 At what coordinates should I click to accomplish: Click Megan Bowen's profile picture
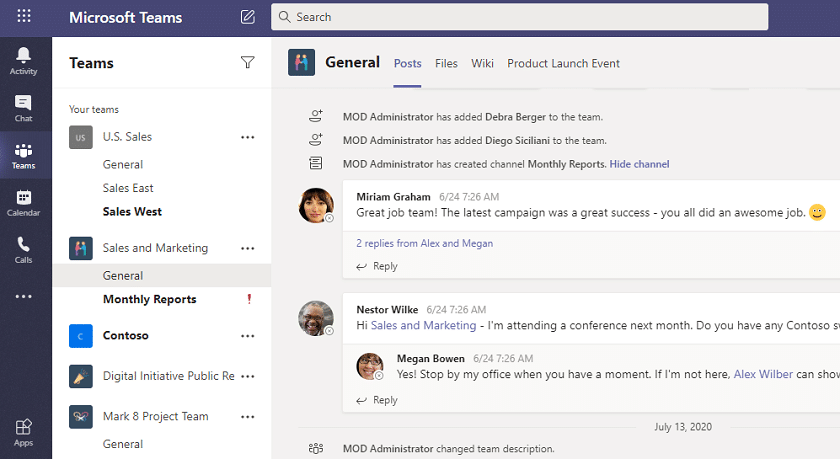tap(370, 366)
